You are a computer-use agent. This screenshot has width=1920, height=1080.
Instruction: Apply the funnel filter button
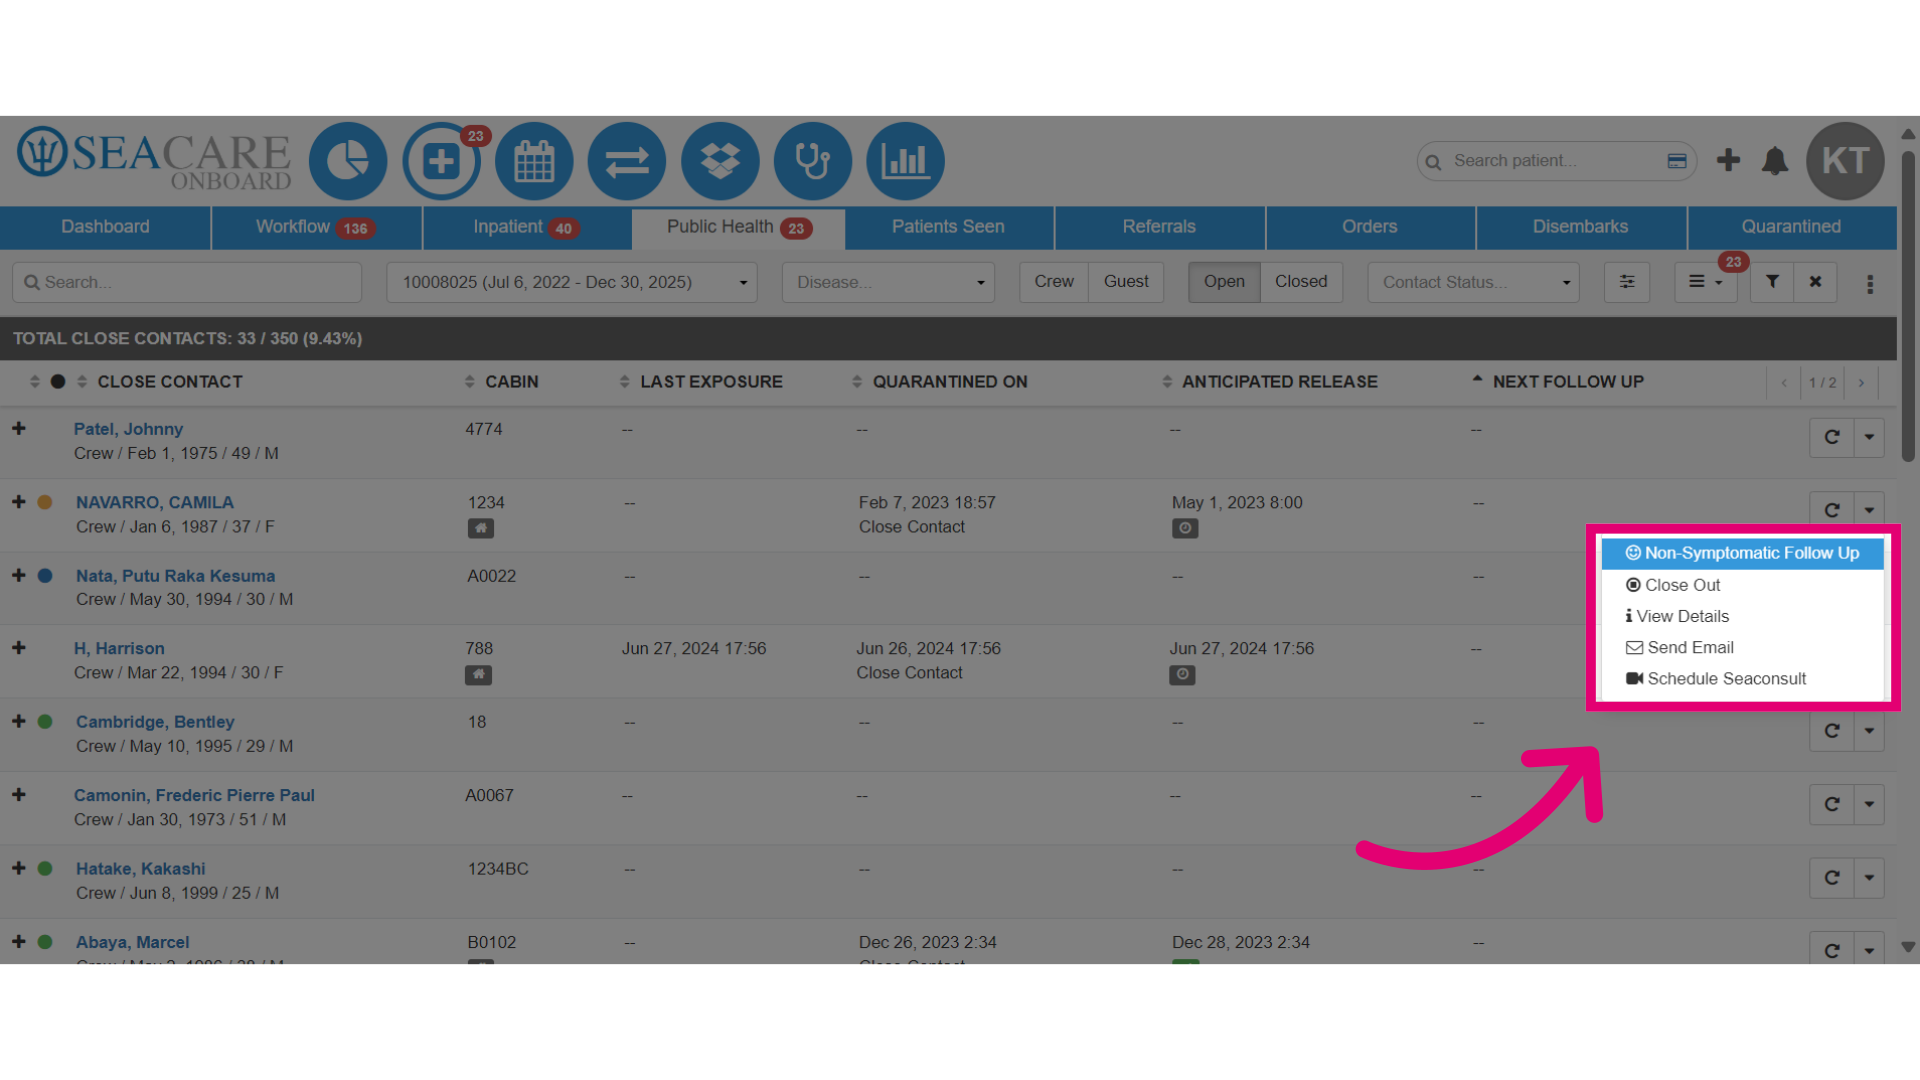coord(1772,282)
